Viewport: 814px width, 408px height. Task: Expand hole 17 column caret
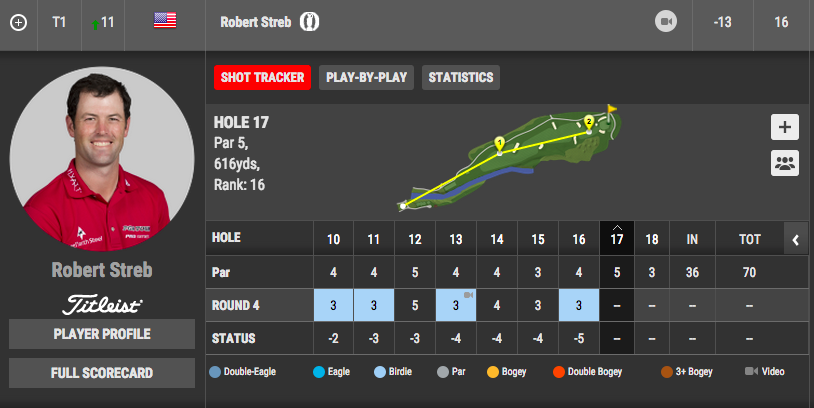click(x=617, y=227)
